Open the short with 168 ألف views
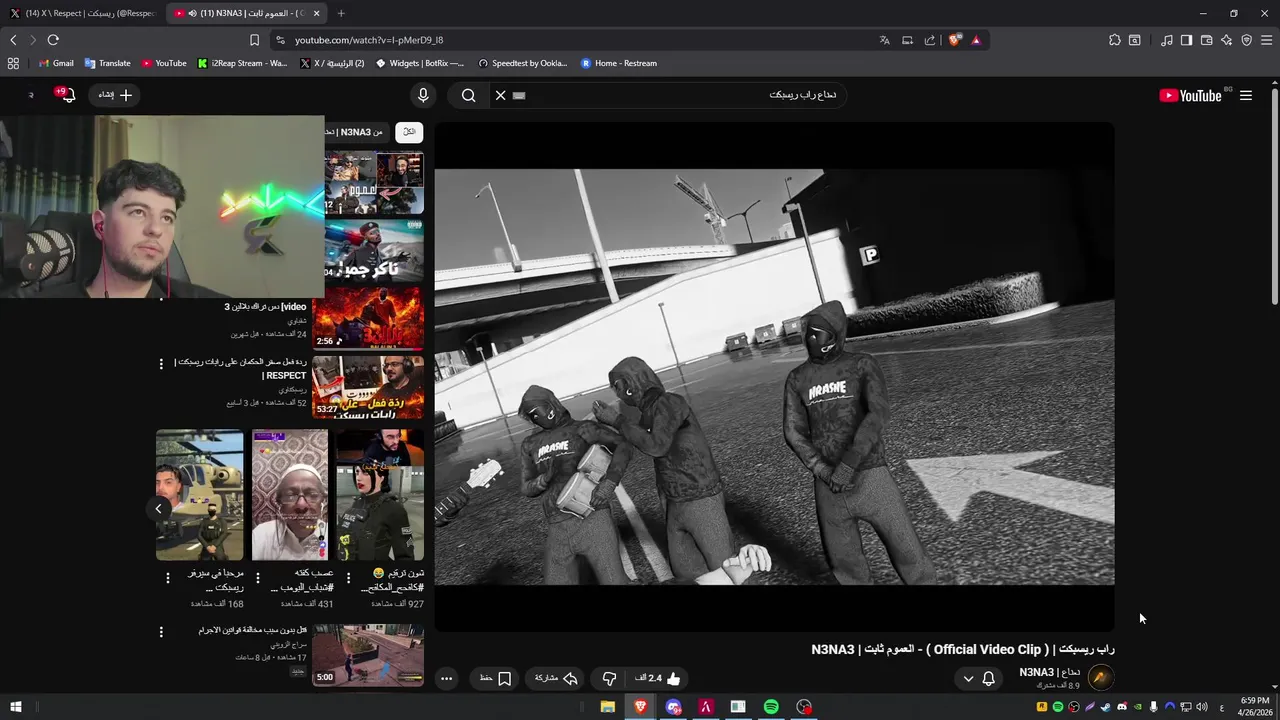The width and height of the screenshot is (1280, 720). (x=200, y=495)
